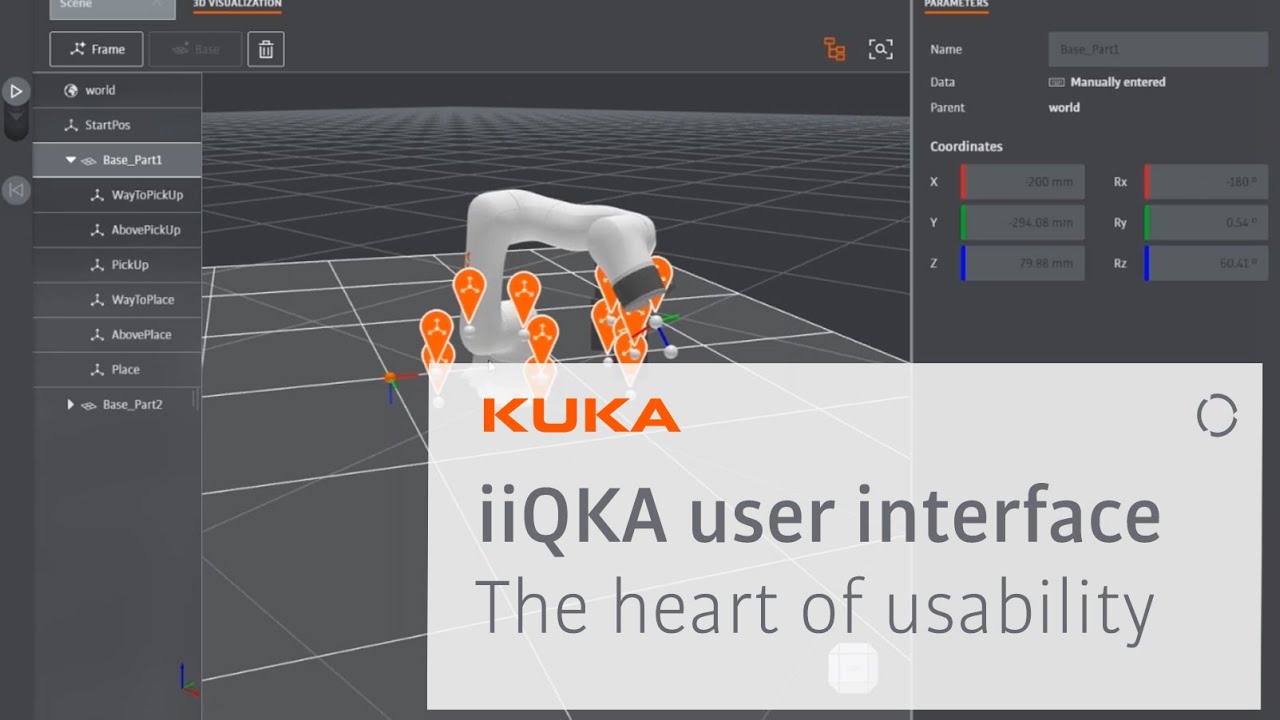Viewport: 1280px width, 720px height.
Task: Select the AbovePlace frame
Action: pyautogui.click(x=117, y=335)
